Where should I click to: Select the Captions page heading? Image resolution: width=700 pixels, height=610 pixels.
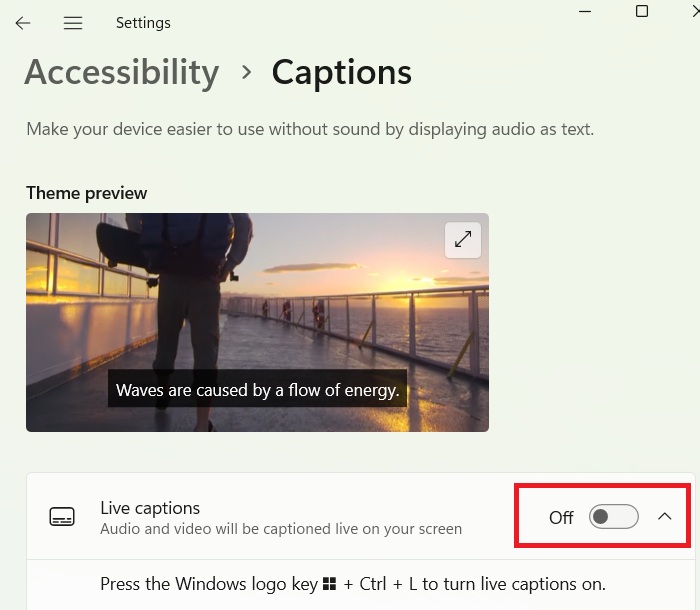pyautogui.click(x=342, y=73)
